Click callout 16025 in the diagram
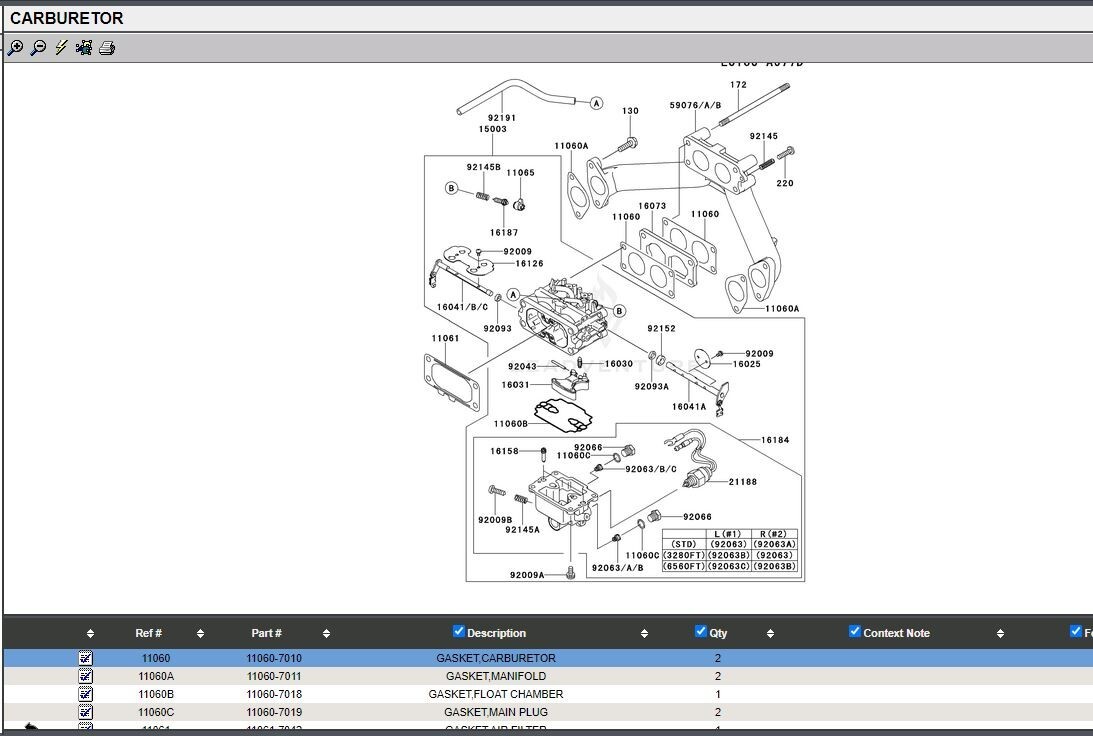1093x736 pixels. click(x=747, y=364)
